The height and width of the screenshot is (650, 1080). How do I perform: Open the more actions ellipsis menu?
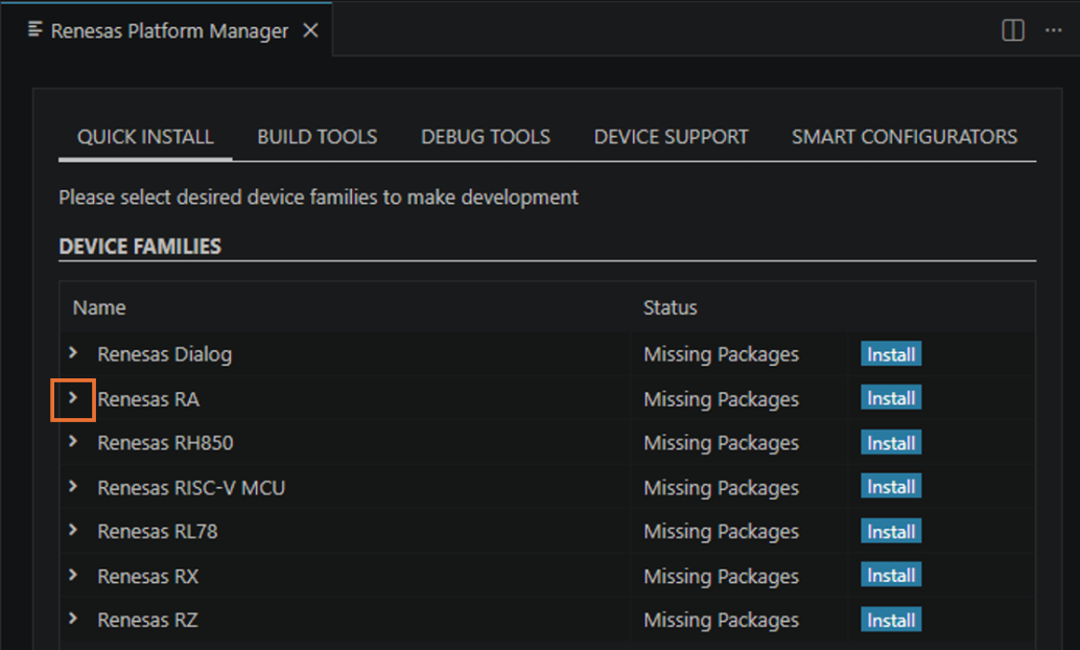(1053, 30)
